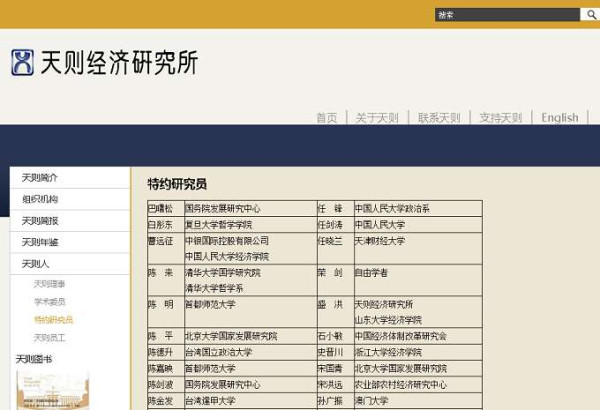This screenshot has width=600, height=410.
Task: Click the name 陈剑波 in the table
Action: 160,384
